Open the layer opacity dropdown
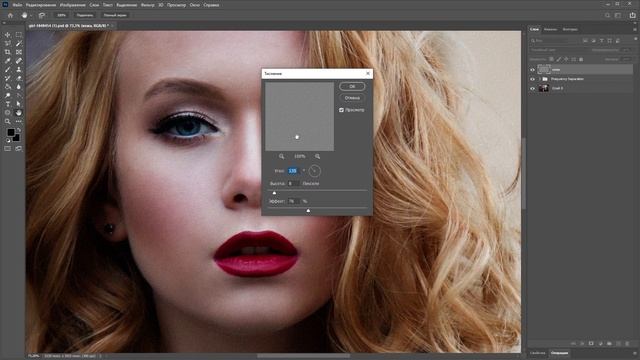 click(625, 50)
